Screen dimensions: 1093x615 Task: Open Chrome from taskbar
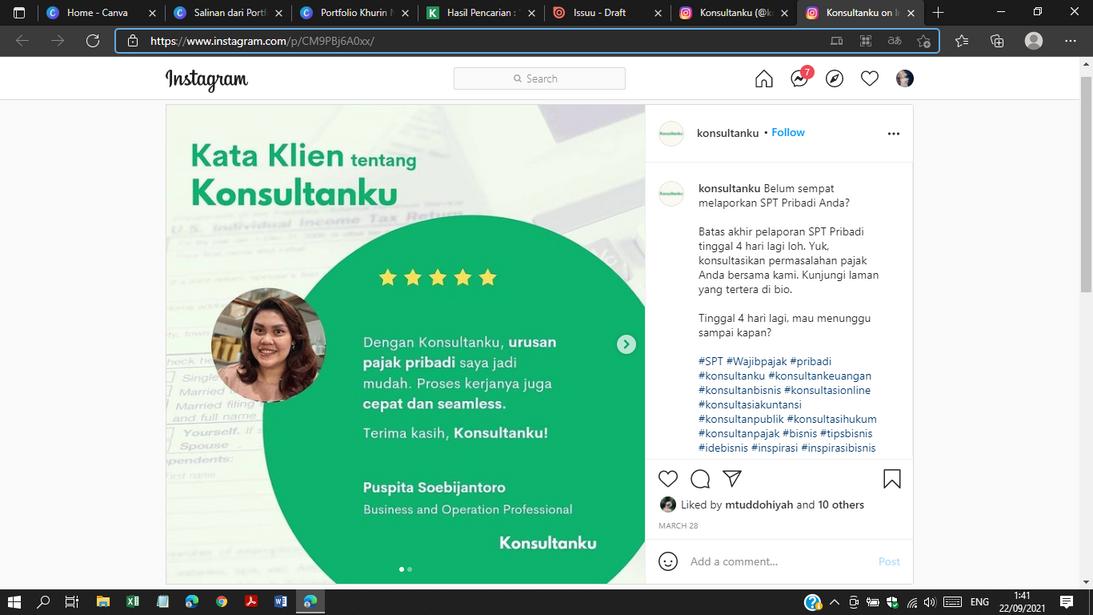coord(222,602)
